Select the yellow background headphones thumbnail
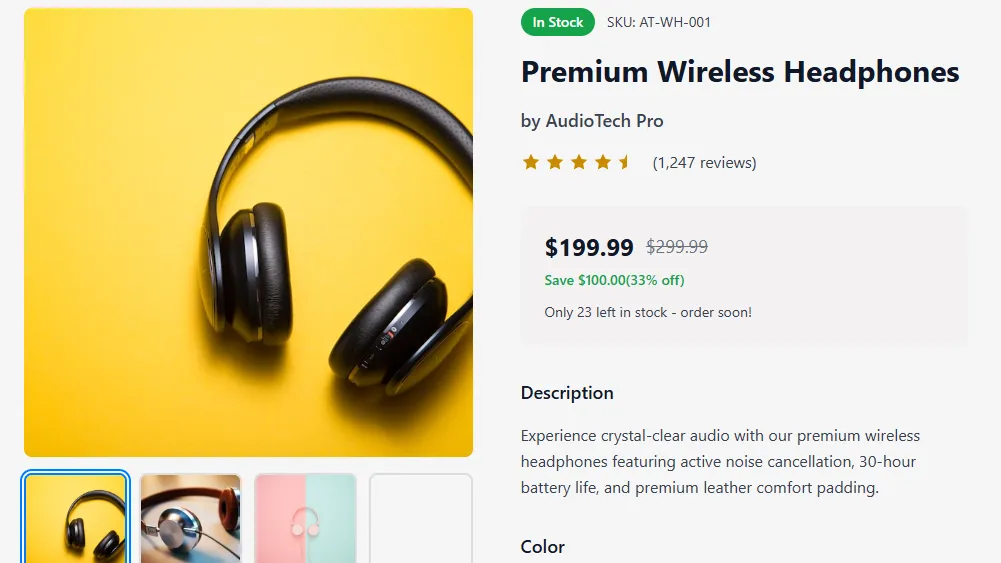This screenshot has width=1001, height=563. pos(76,518)
